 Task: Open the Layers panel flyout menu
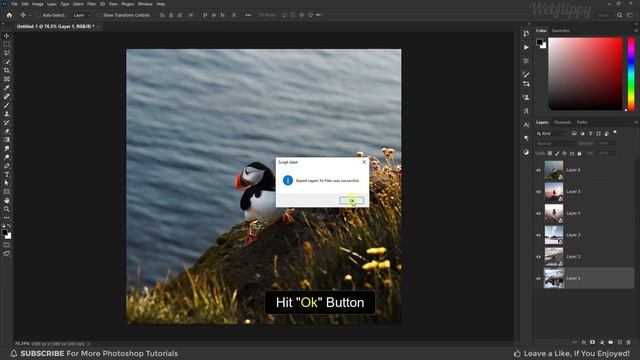coord(636,122)
